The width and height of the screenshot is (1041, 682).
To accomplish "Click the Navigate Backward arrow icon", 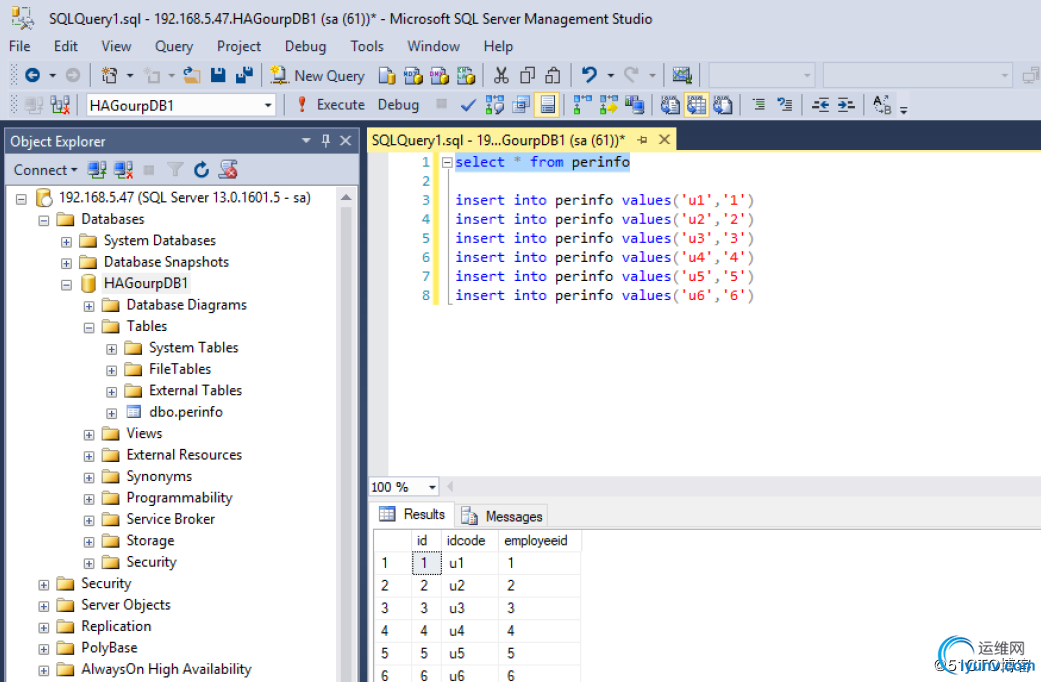I will coord(33,75).
